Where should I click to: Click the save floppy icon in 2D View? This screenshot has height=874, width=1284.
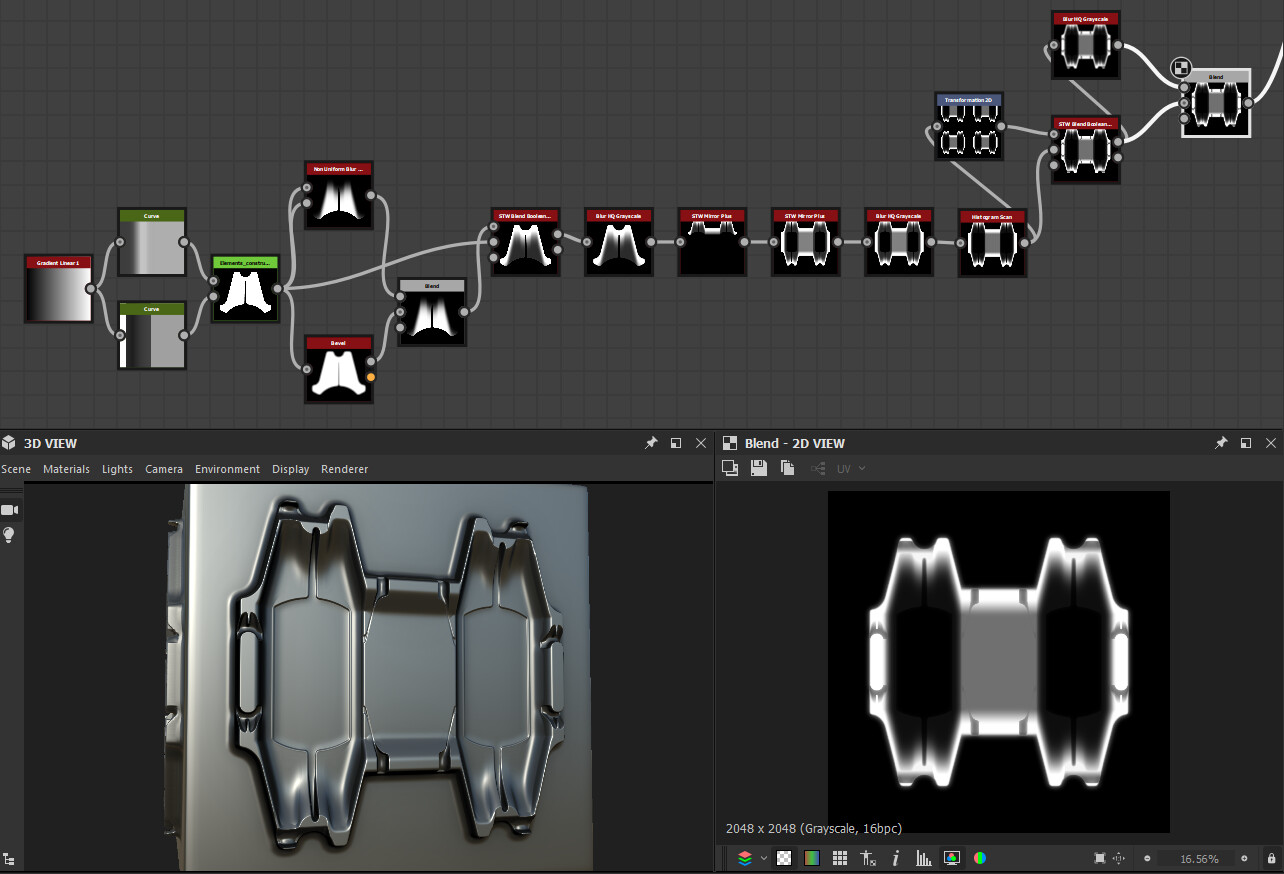[759, 468]
